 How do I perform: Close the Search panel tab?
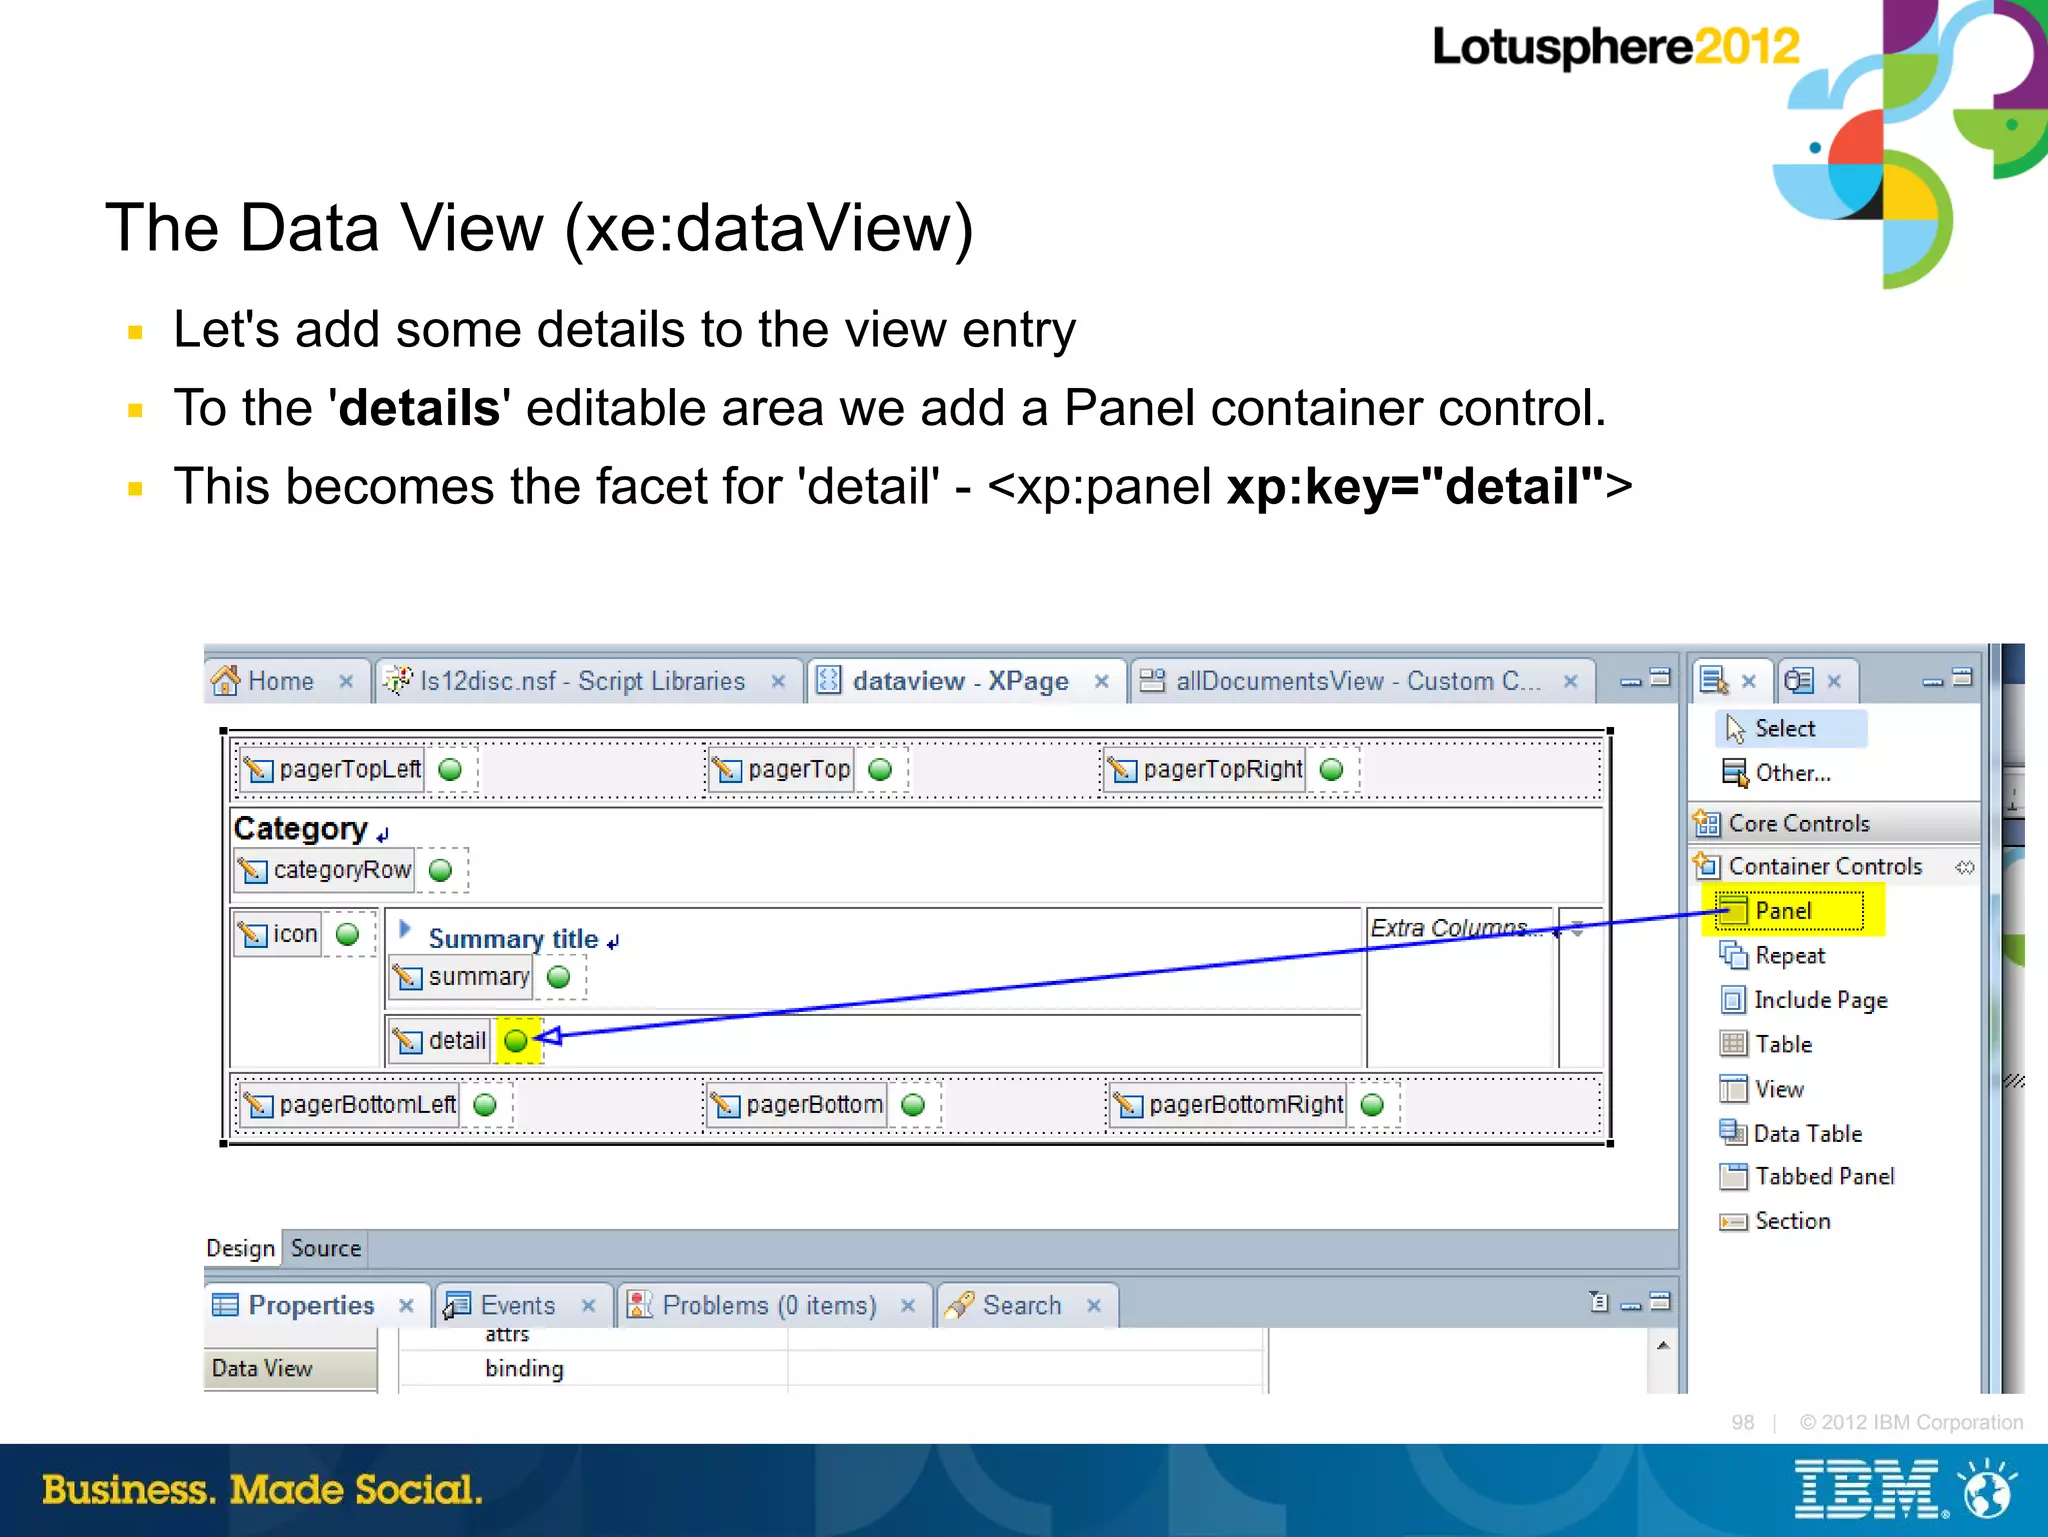click(1094, 1306)
